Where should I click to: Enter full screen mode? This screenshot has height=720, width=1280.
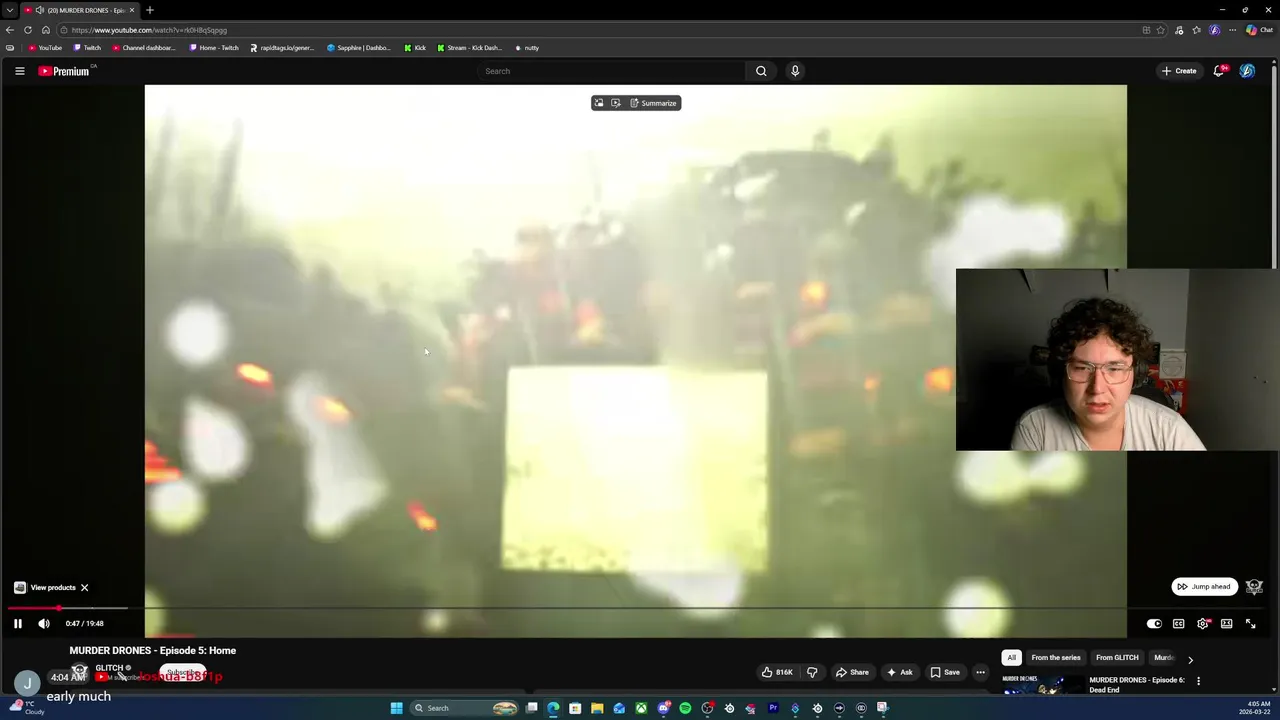coord(1251,624)
